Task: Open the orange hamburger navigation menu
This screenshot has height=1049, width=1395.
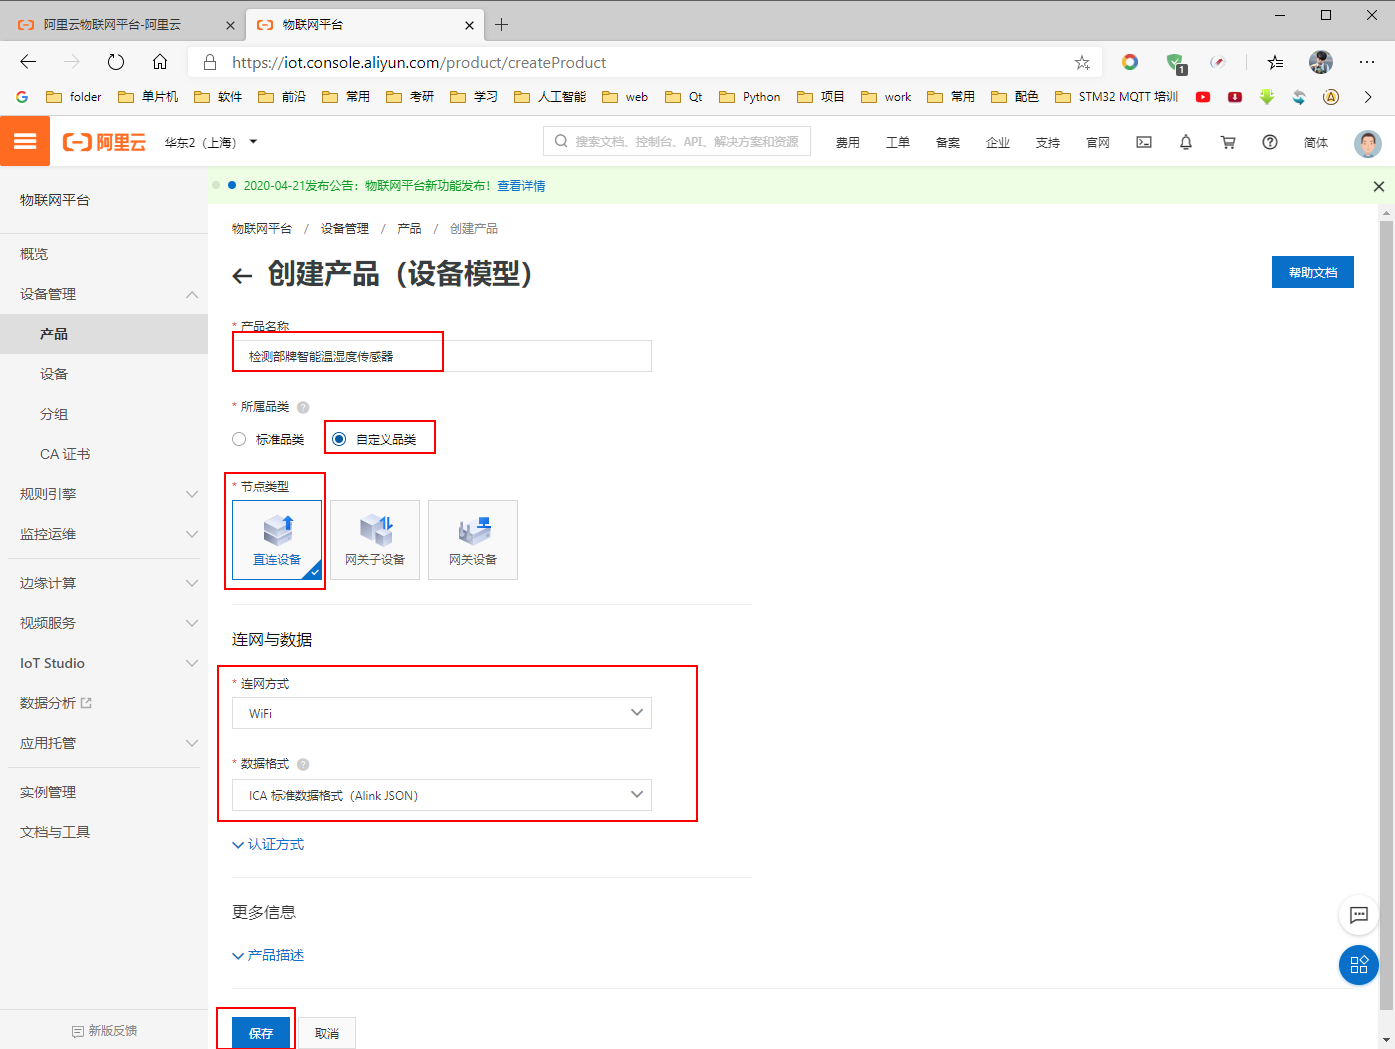Action: click(x=25, y=142)
